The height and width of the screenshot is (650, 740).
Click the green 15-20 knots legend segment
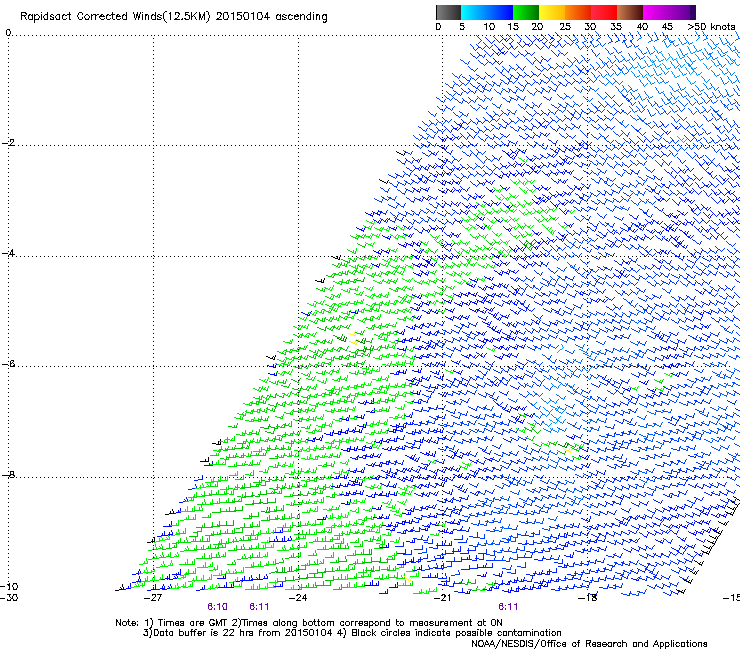[526, 12]
